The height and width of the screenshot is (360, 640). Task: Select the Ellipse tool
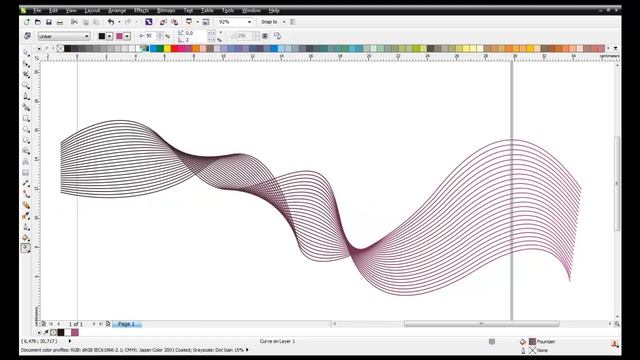26,129
